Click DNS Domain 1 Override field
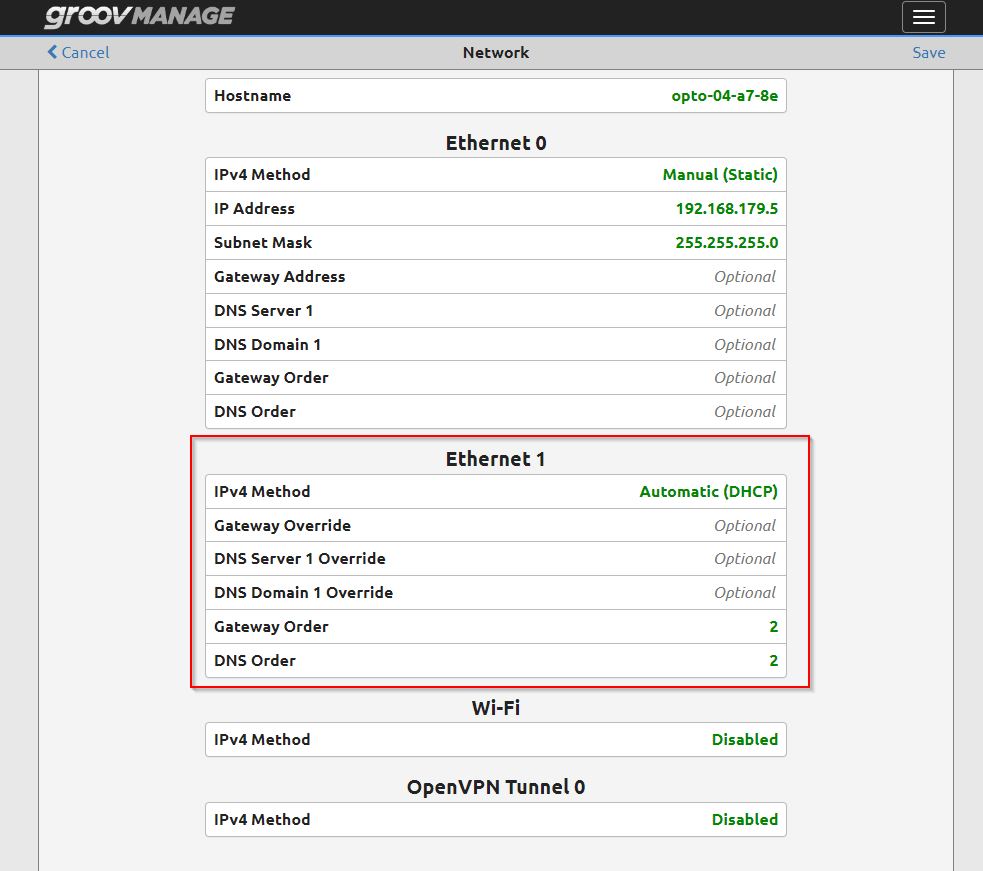Screen dimensions: 983x871 click(495, 593)
